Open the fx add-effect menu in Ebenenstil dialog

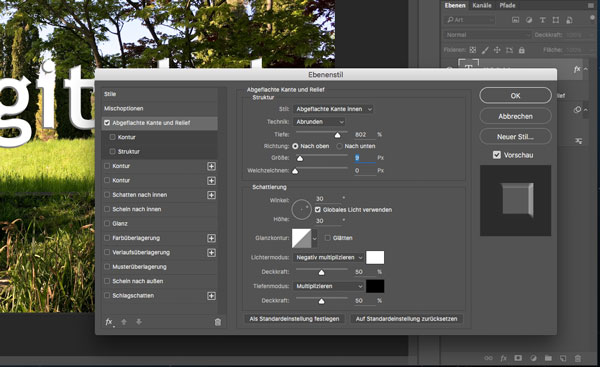point(109,322)
